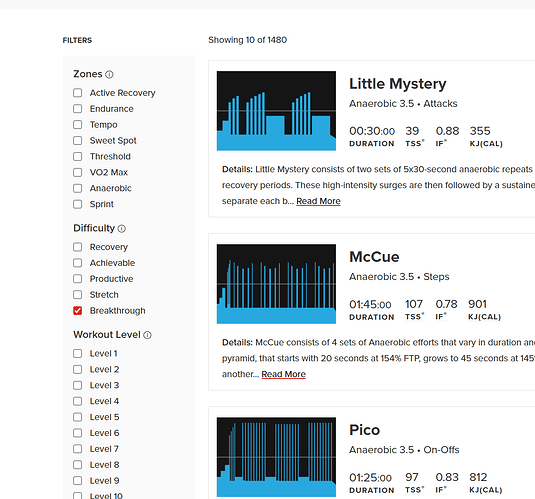Open the Pico workout chart thumbnail

tap(276, 457)
